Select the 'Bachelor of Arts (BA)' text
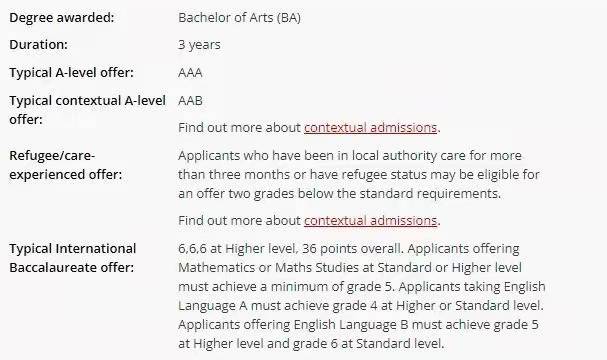 239,17
